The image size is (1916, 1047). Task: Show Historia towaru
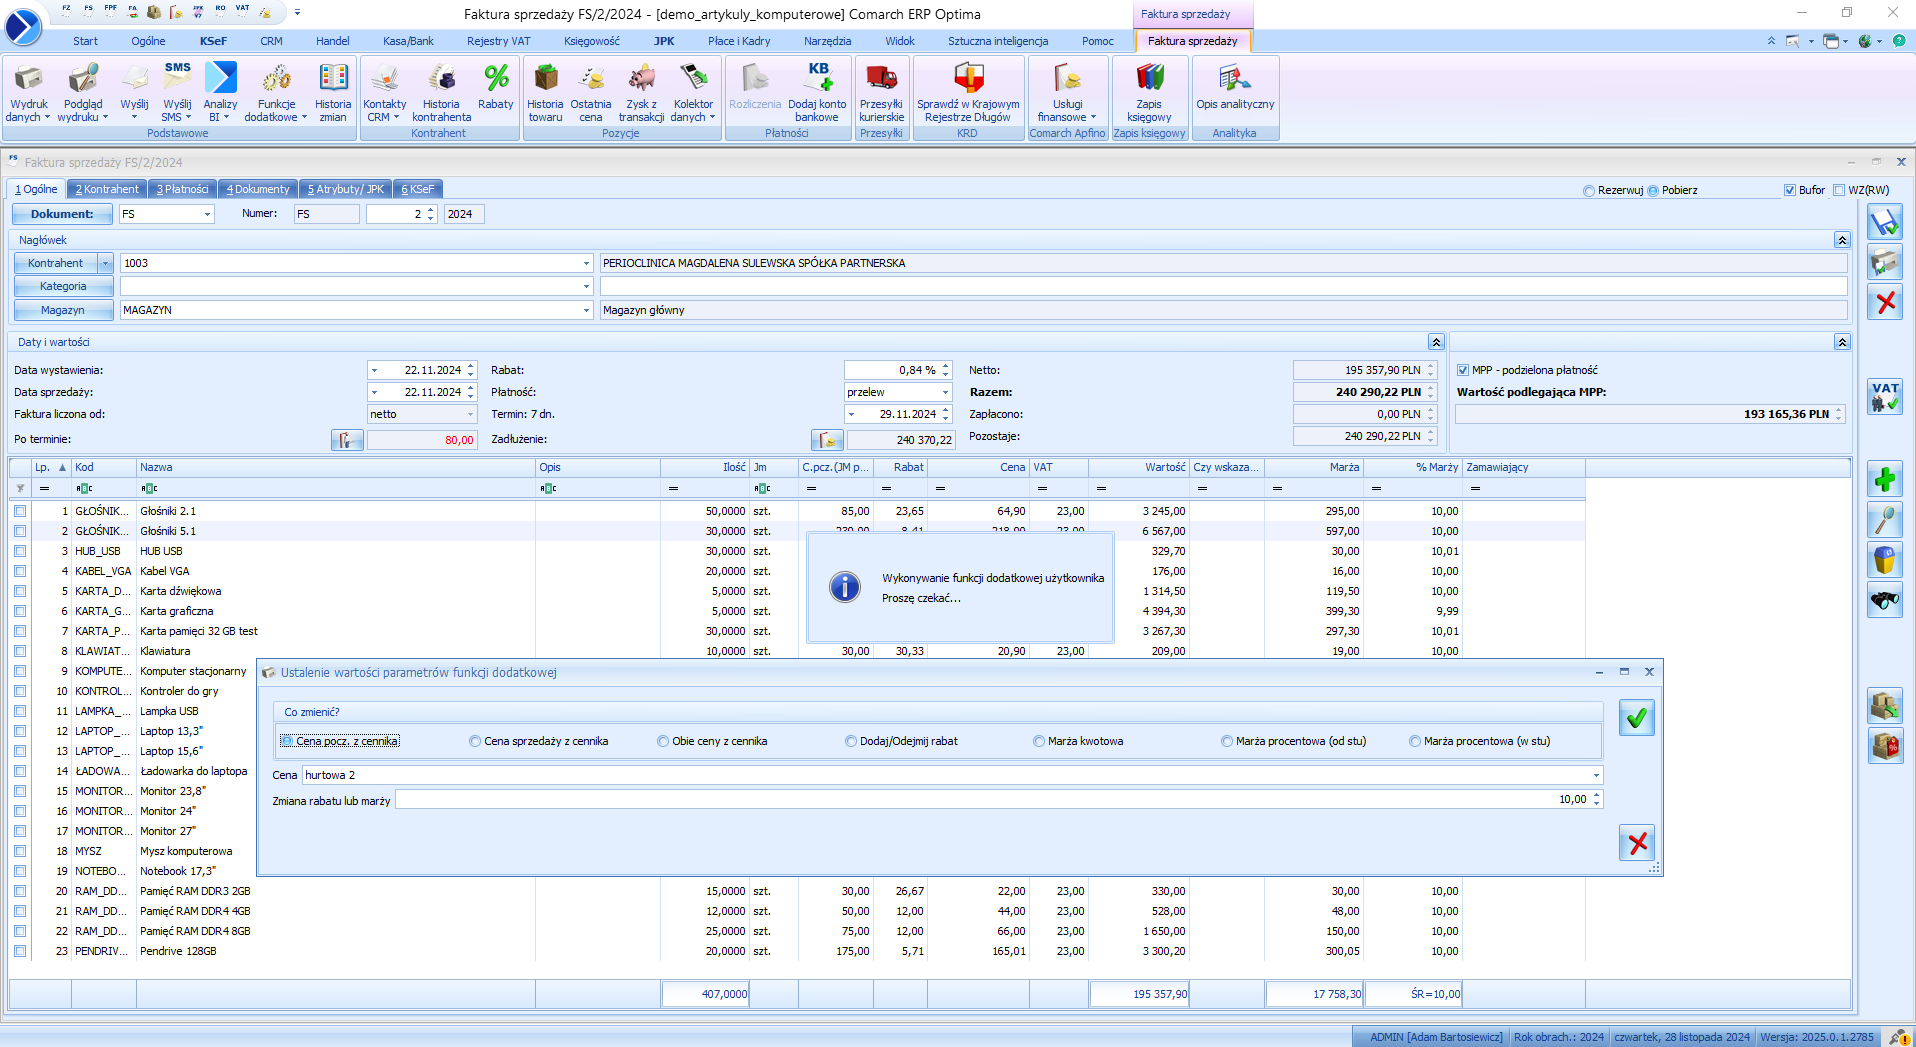545,92
